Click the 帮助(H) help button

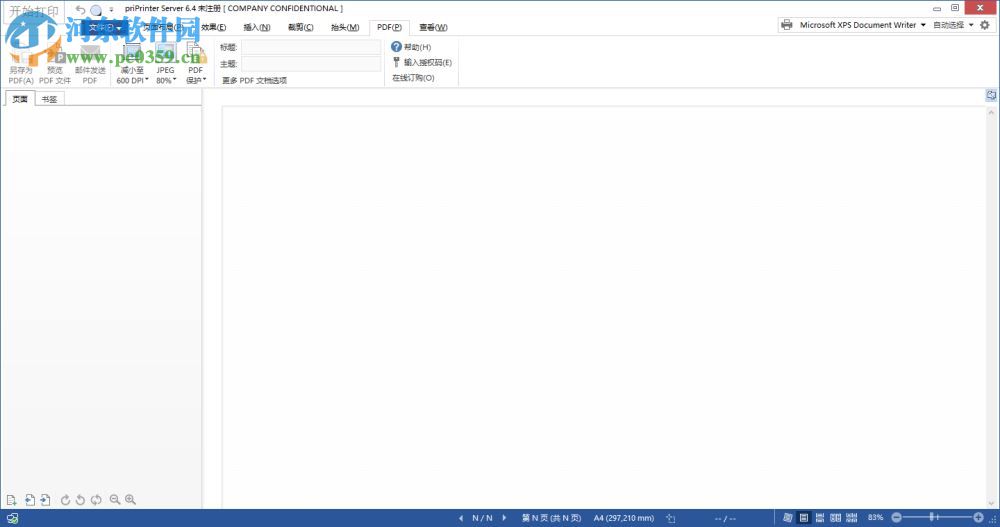tap(411, 47)
